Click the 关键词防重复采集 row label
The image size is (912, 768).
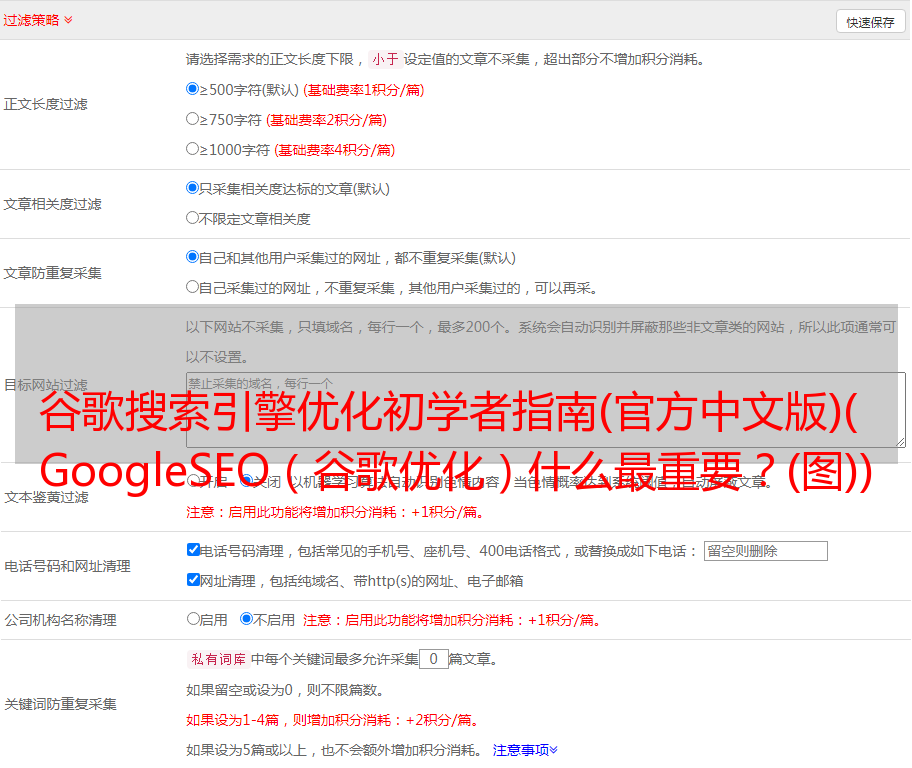pyautogui.click(x=60, y=704)
